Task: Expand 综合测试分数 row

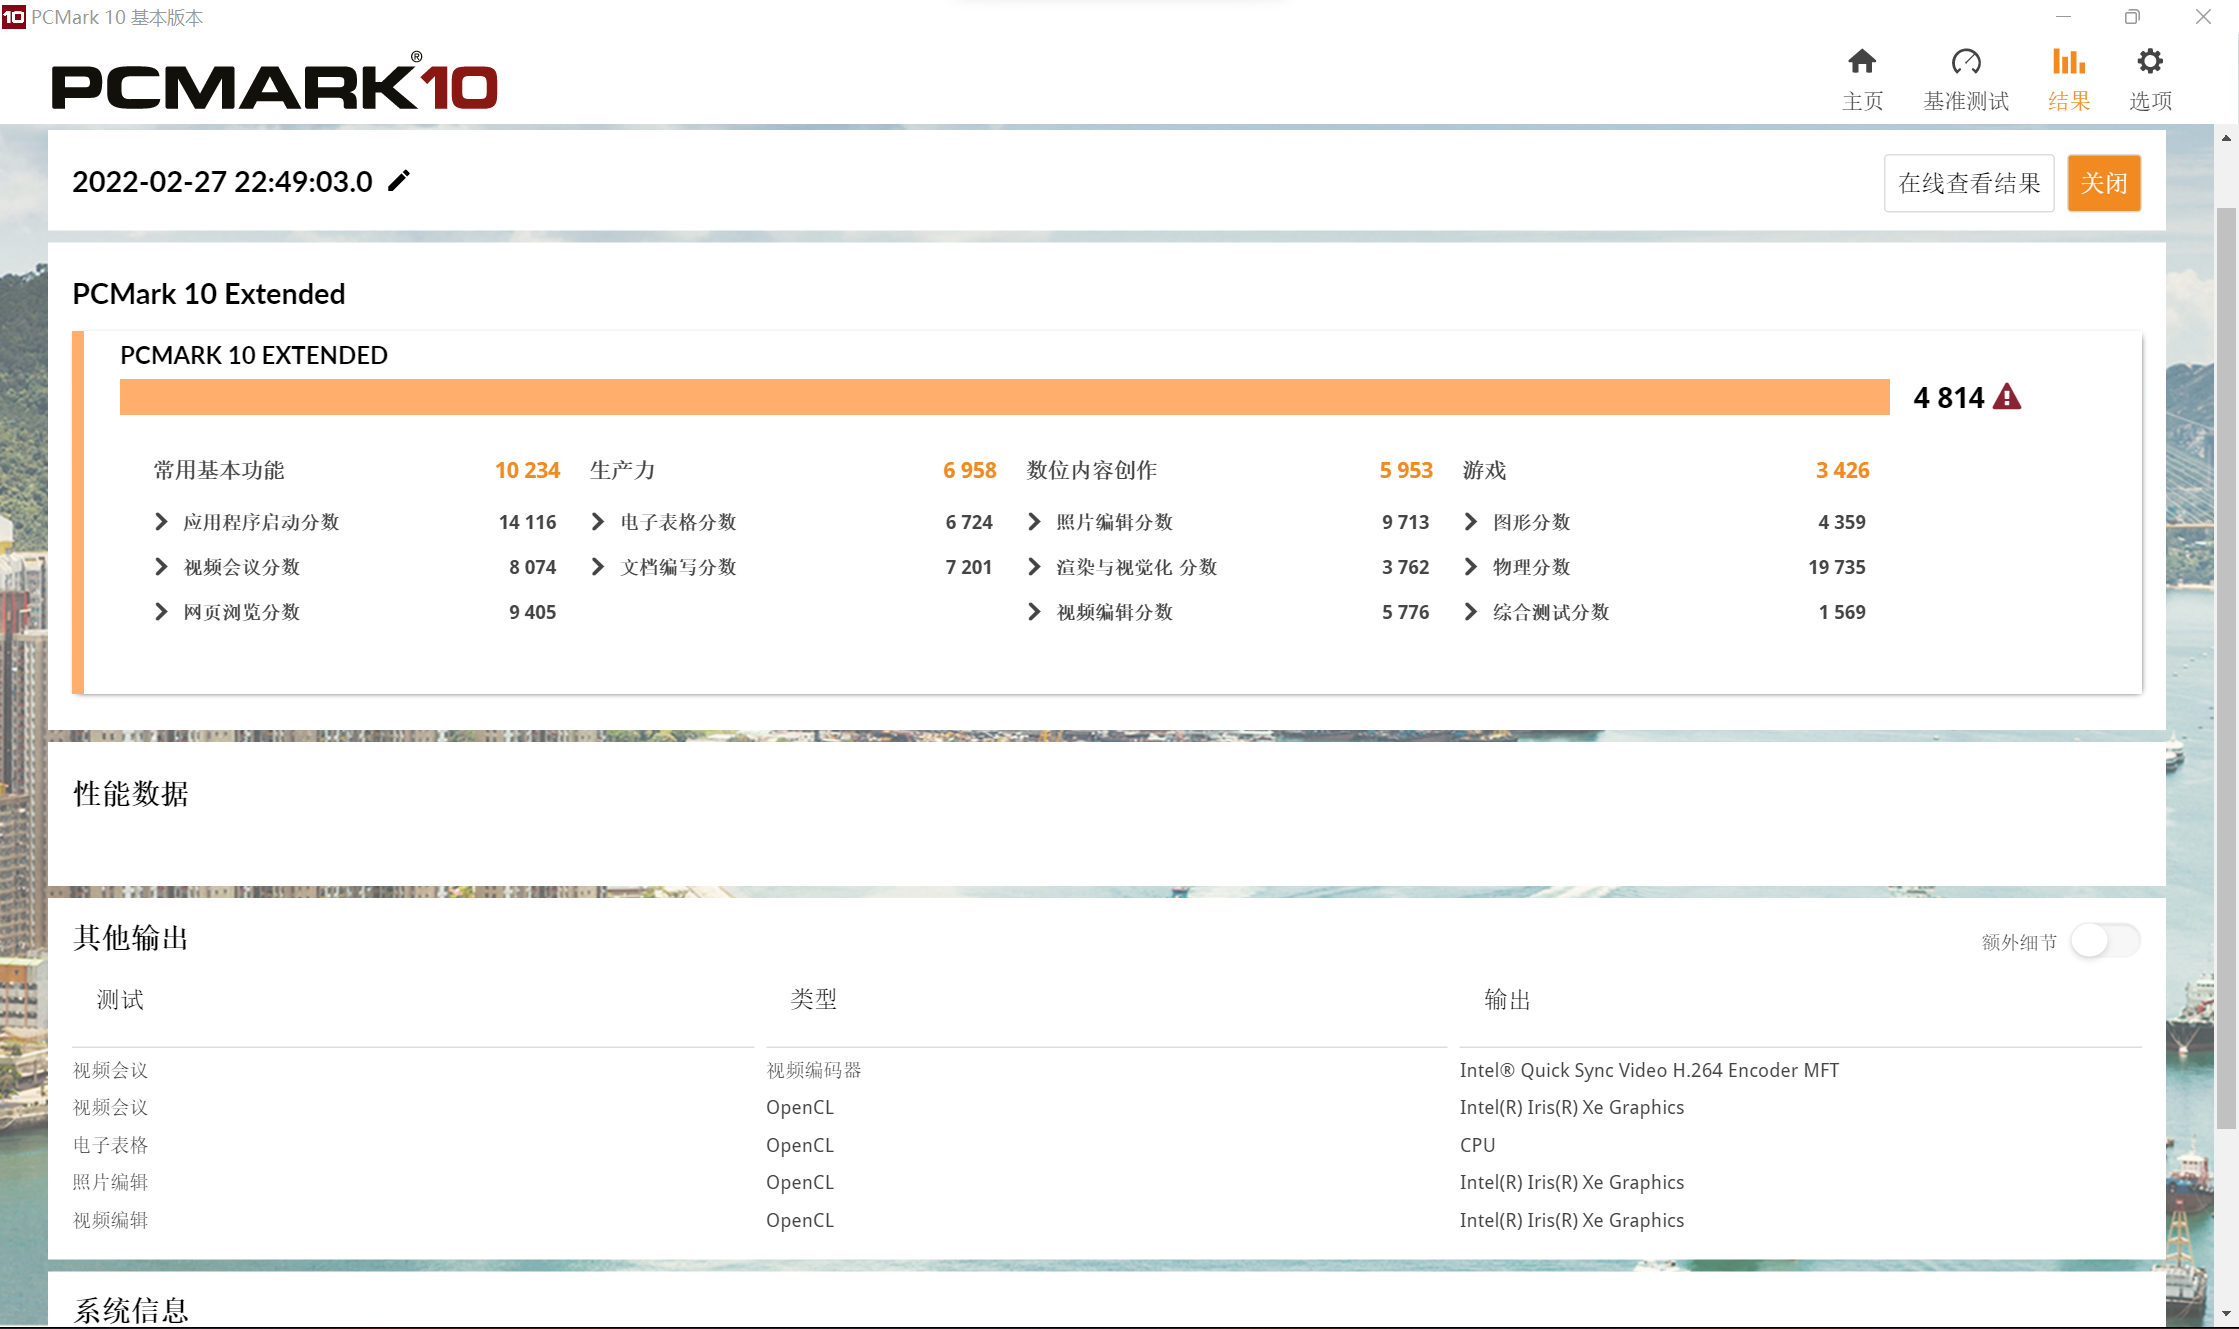Action: (1471, 612)
